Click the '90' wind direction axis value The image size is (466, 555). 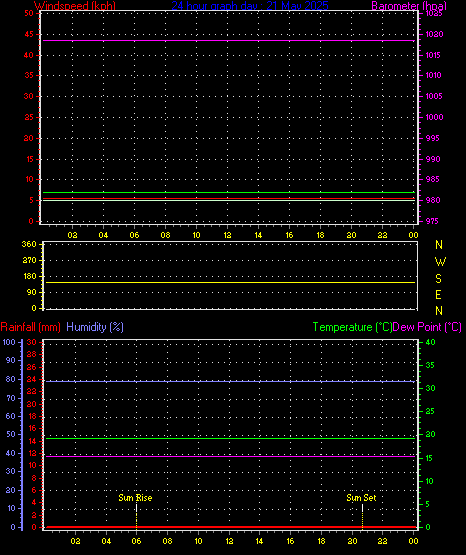(x=32, y=292)
